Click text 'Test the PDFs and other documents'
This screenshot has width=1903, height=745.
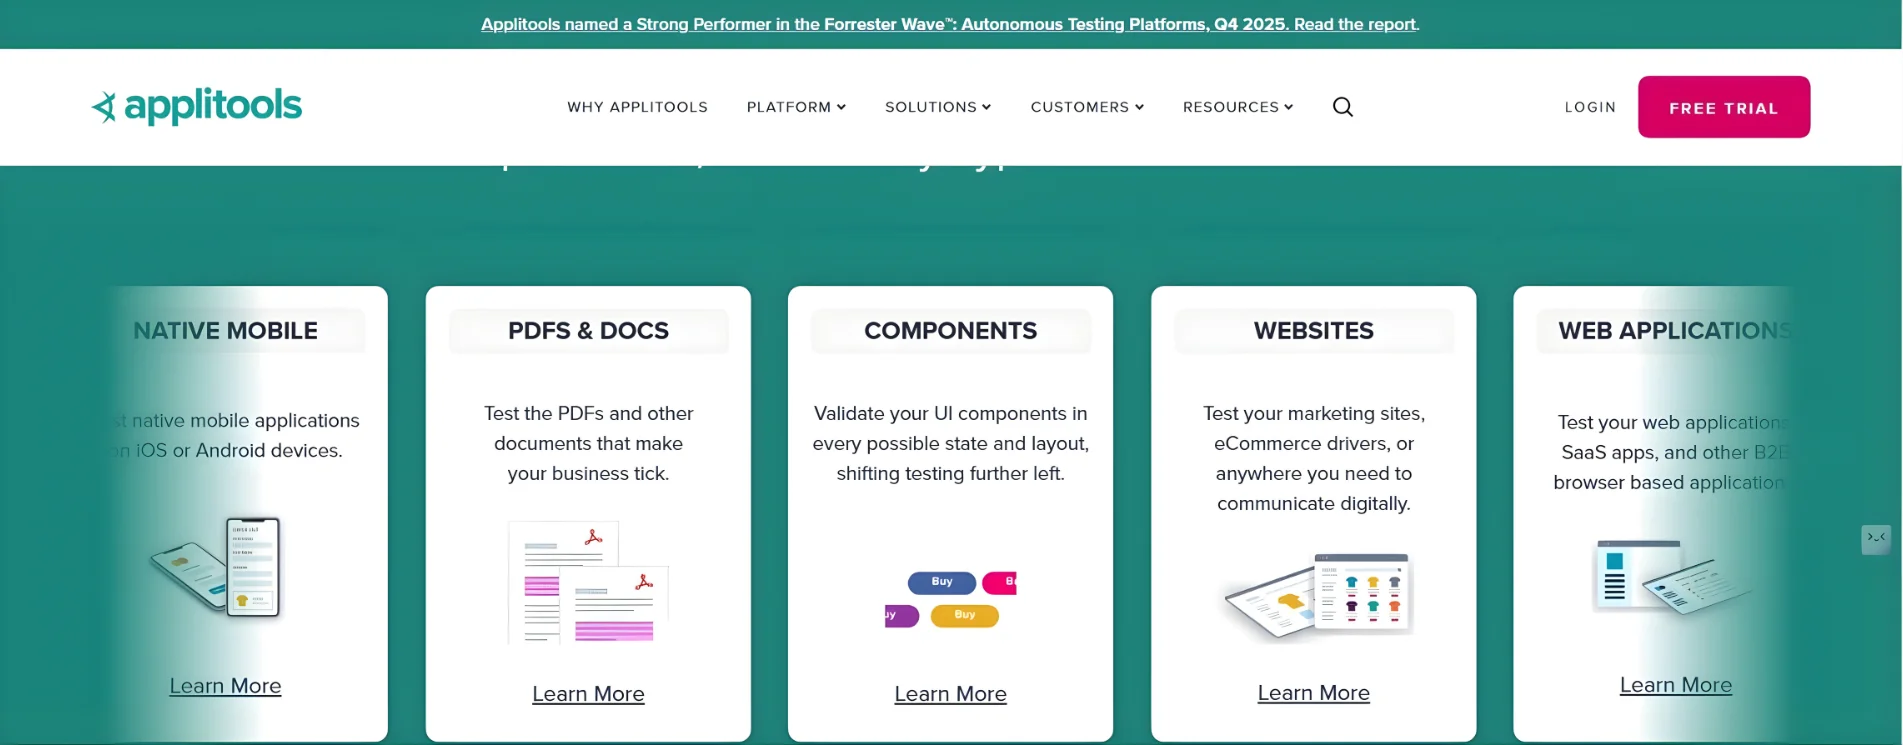coord(588,428)
